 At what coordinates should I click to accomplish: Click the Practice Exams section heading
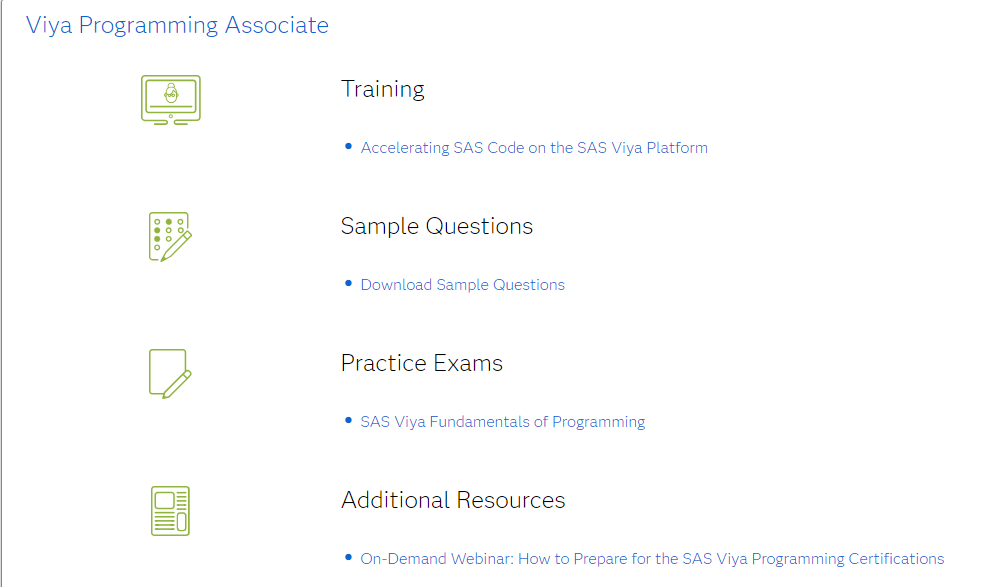tap(421, 362)
